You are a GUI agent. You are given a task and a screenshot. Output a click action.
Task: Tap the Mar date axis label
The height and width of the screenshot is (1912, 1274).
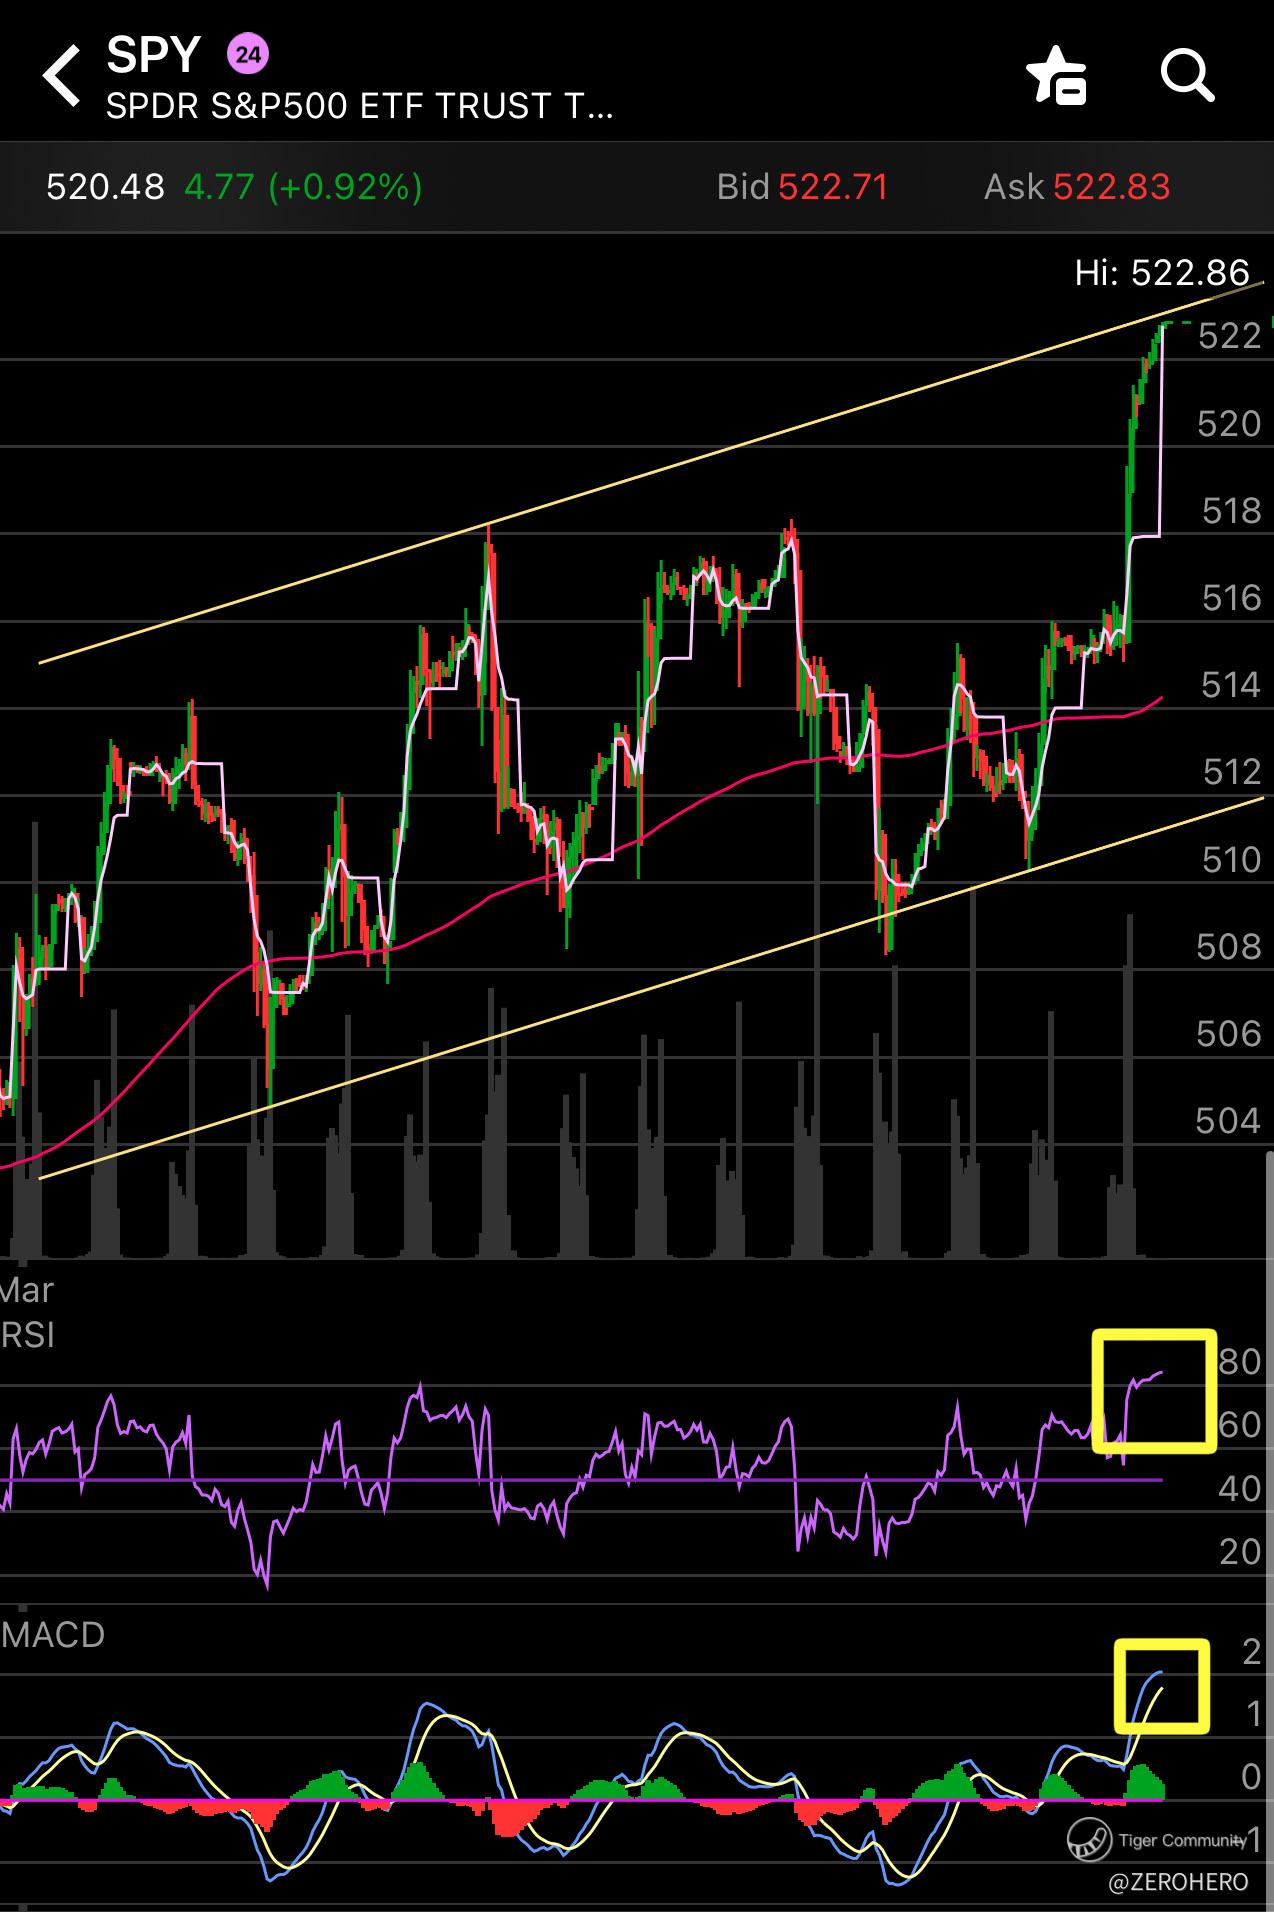[27, 1290]
